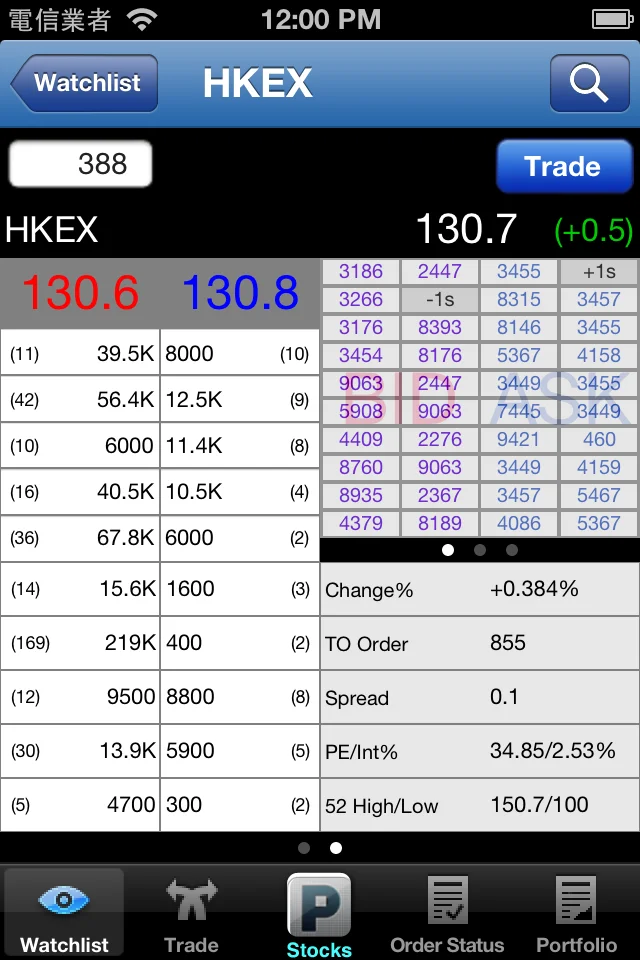This screenshot has width=640, height=960.
Task: Select broker code 8315
Action: coord(519,299)
